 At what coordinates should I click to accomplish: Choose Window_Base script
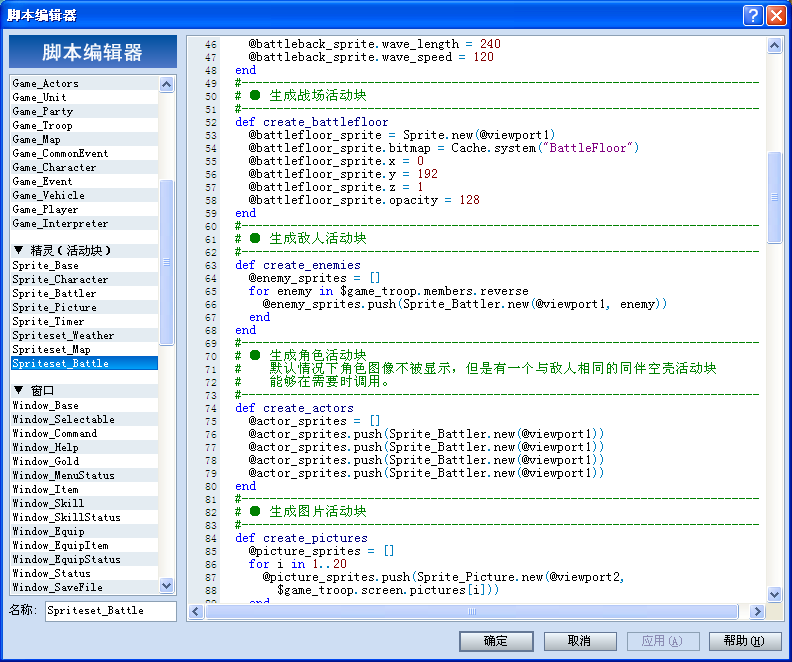coord(84,405)
